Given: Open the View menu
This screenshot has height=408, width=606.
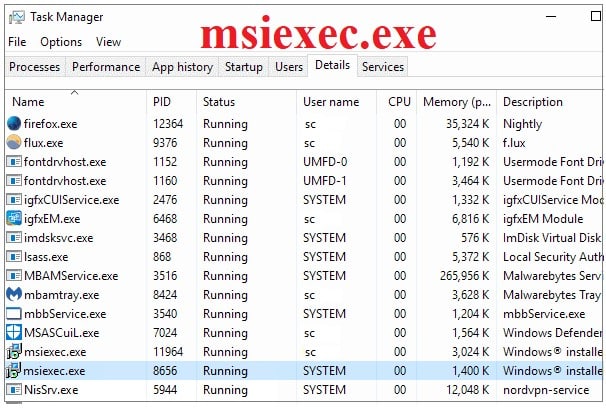Looking at the screenshot, I should tap(108, 42).
